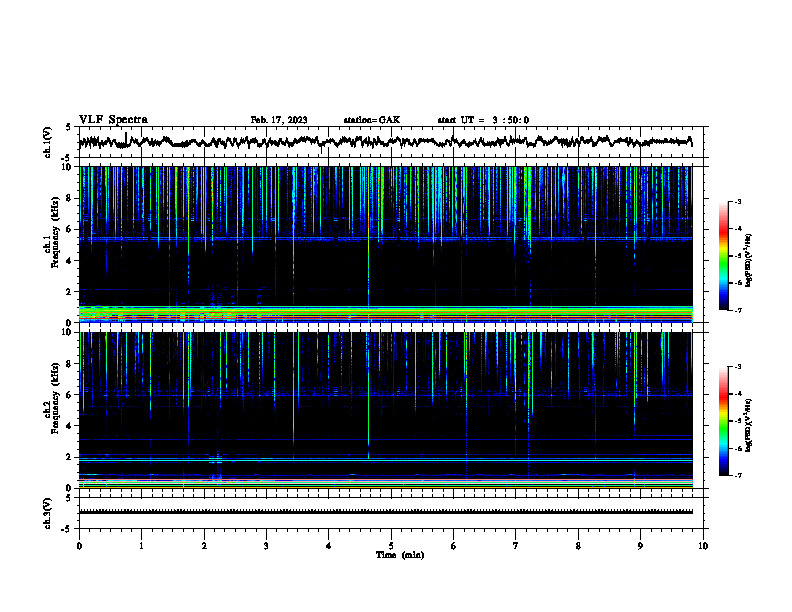Image resolution: width=792 pixels, height=612 pixels.
Task: Click the 2 kHz line in ch.2 spectrogram
Action: (385, 460)
